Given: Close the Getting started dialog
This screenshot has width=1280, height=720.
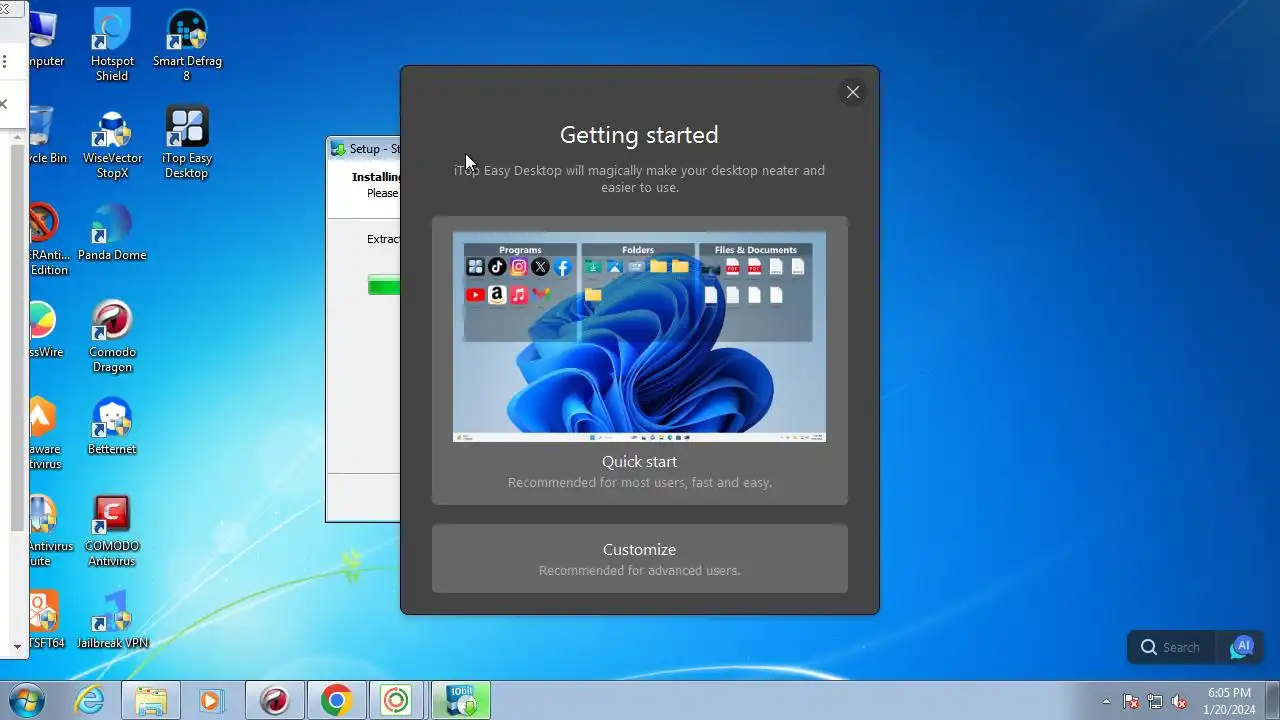Looking at the screenshot, I should [x=852, y=92].
